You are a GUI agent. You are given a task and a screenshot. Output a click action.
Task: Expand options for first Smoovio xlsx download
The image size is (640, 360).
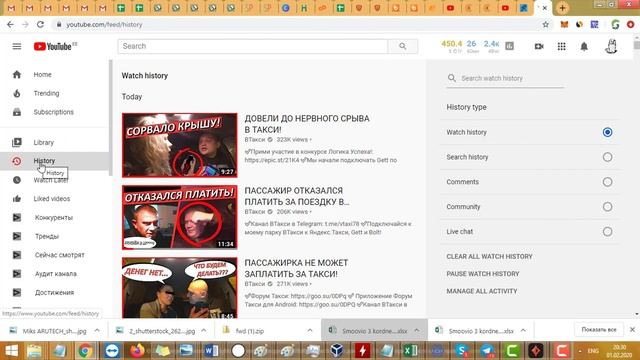[416, 331]
